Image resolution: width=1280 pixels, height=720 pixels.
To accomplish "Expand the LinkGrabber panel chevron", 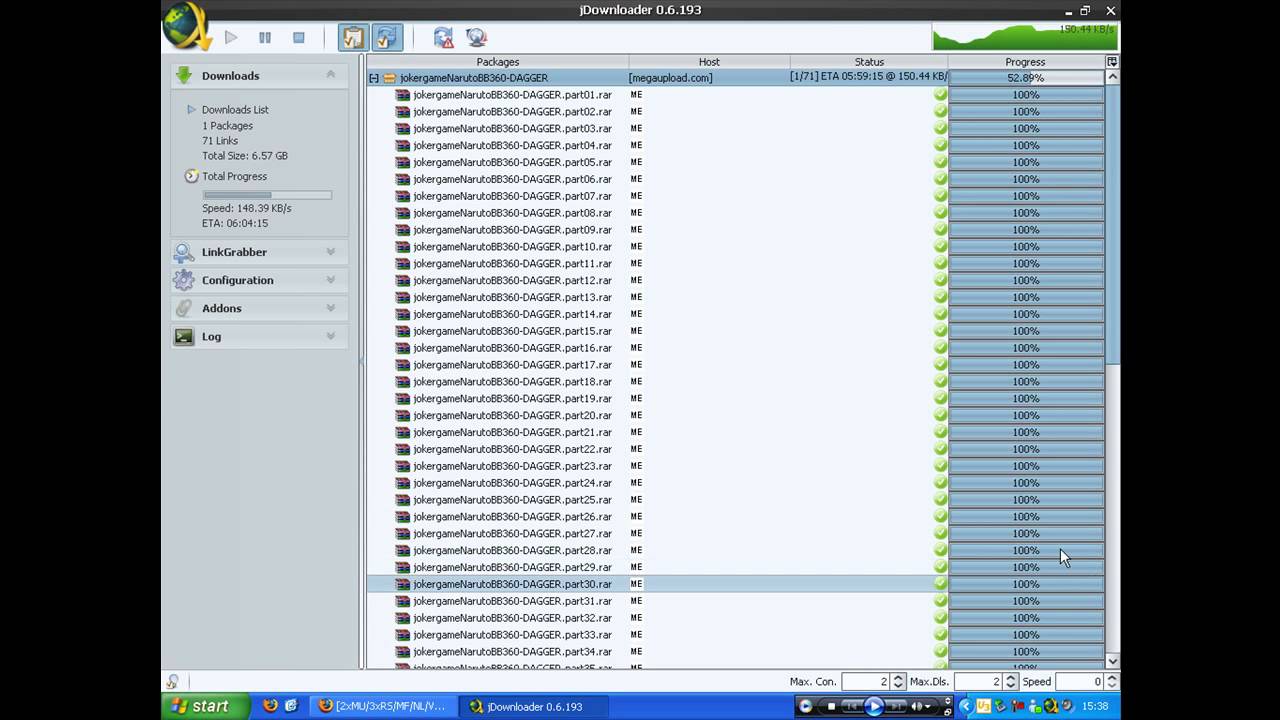I will click(x=330, y=252).
